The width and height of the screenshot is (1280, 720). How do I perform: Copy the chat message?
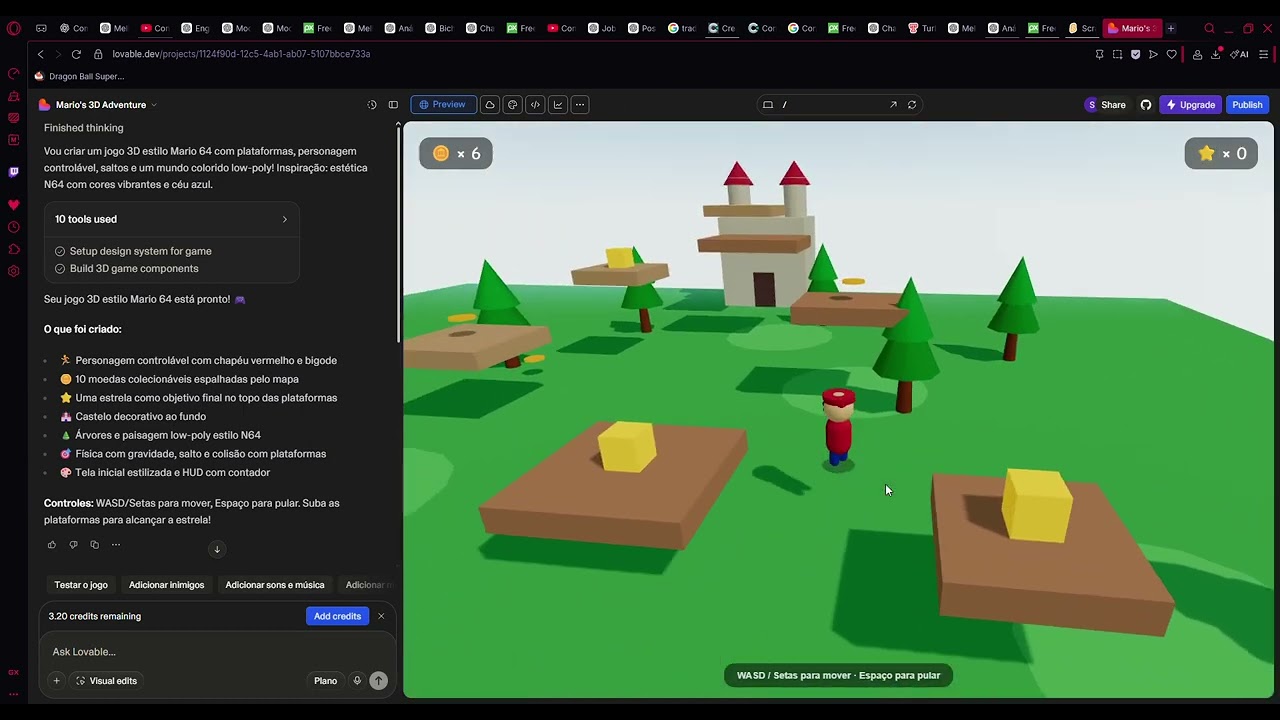[95, 545]
